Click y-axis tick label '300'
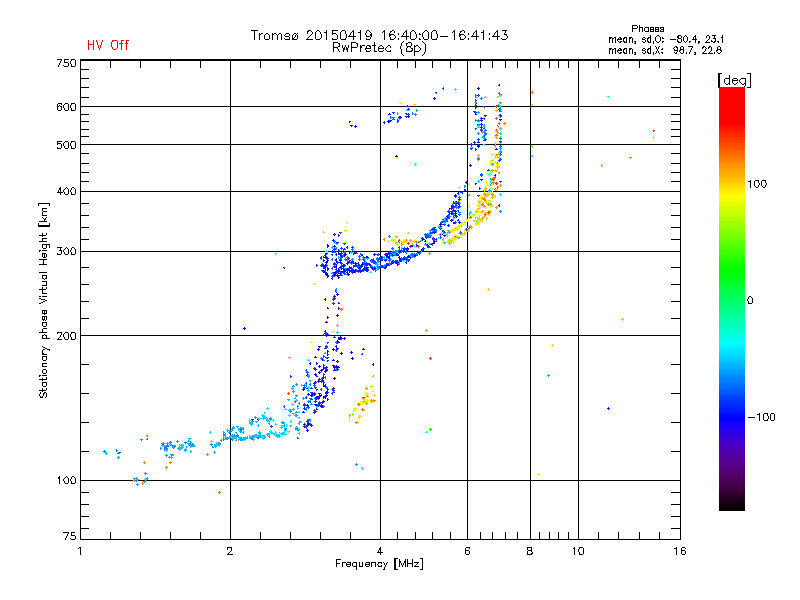 pos(66,252)
